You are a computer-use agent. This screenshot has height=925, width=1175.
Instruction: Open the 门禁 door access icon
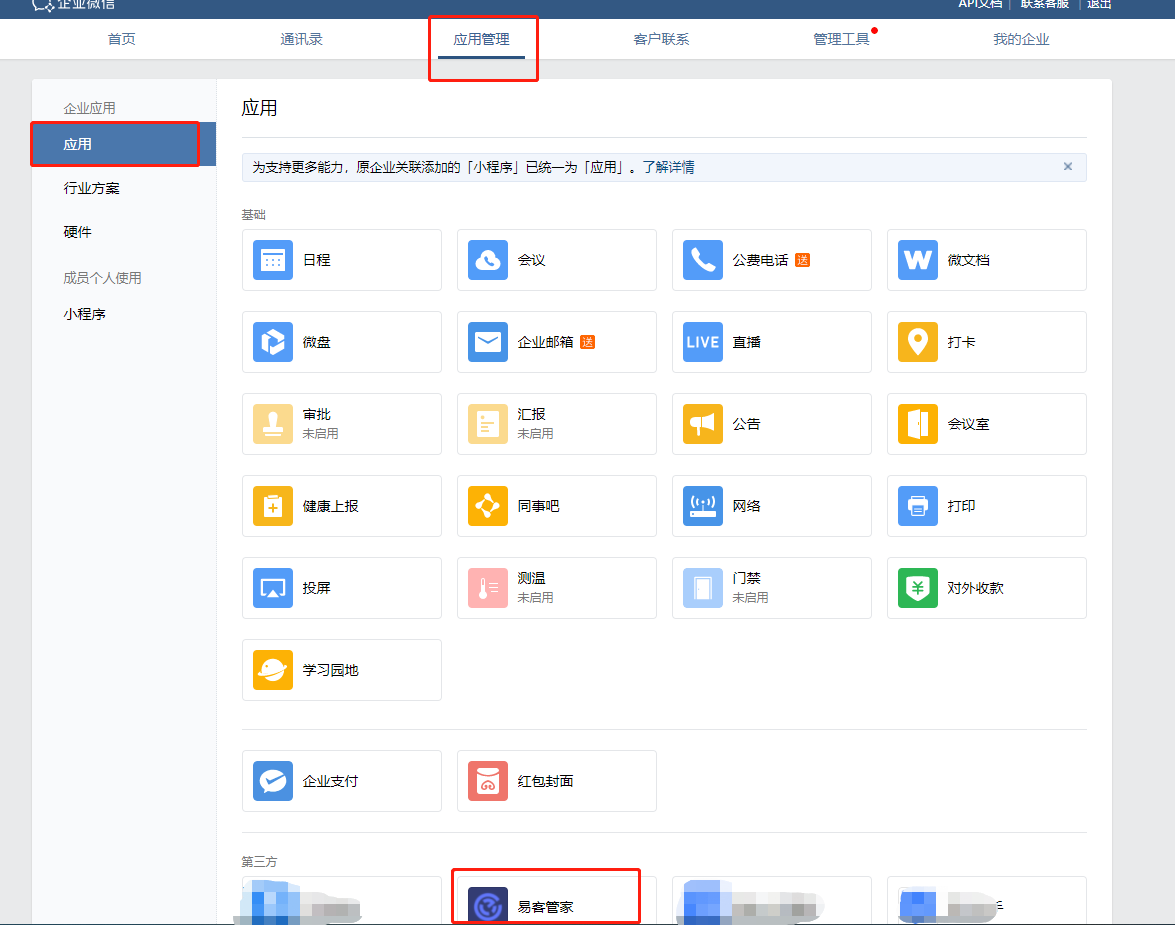tap(703, 588)
